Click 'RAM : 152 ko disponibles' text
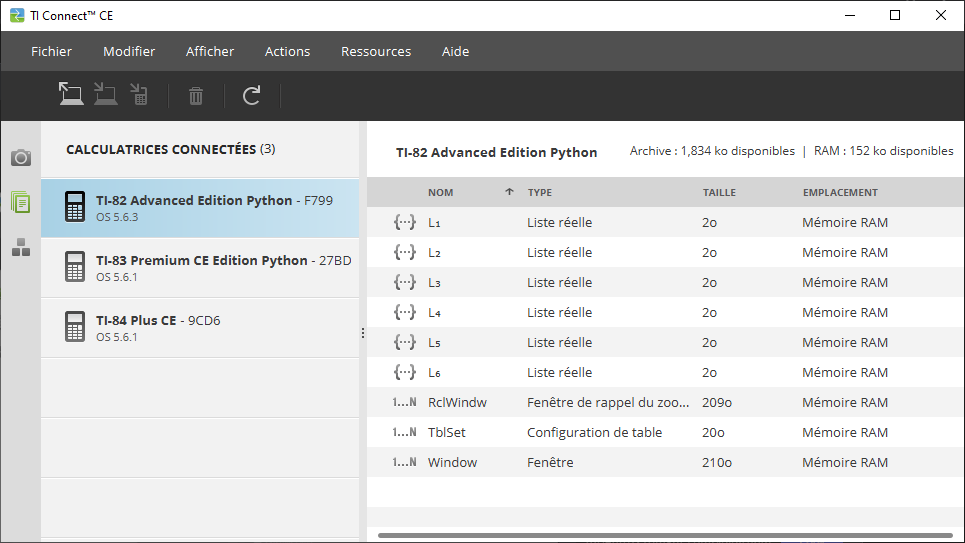The width and height of the screenshot is (965, 543). [x=884, y=151]
